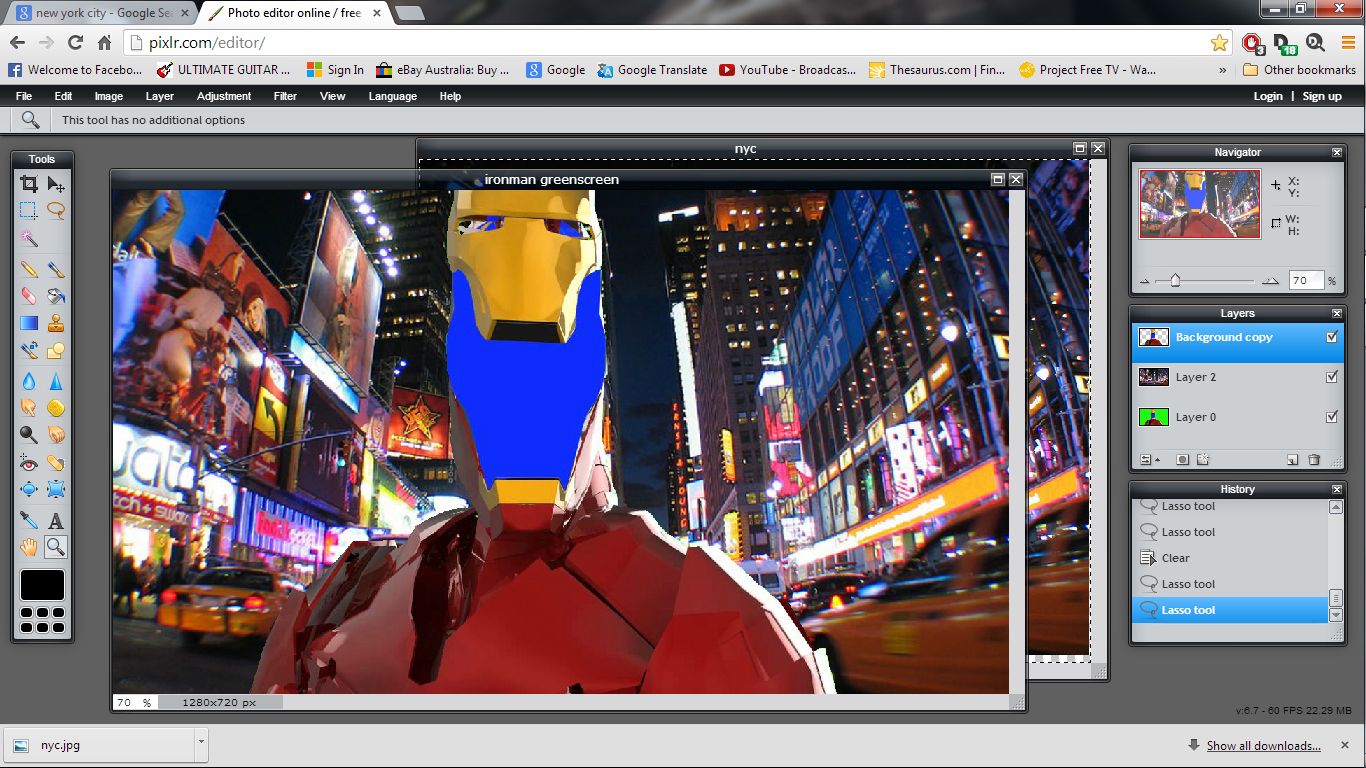Open the Language menu

pyautogui.click(x=393, y=96)
